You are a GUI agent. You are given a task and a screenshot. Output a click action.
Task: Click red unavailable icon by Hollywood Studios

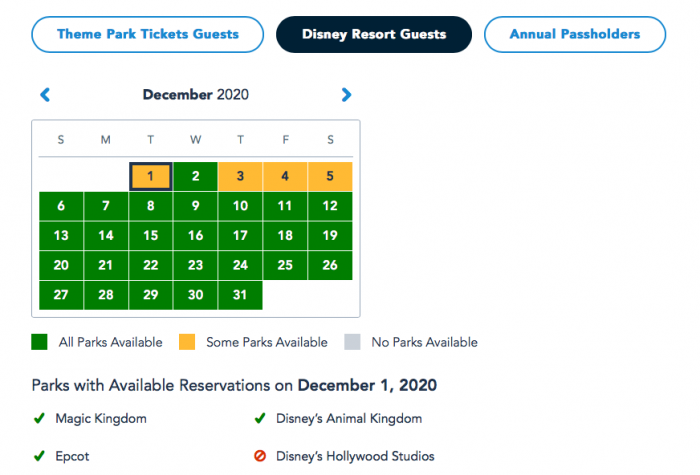260,456
